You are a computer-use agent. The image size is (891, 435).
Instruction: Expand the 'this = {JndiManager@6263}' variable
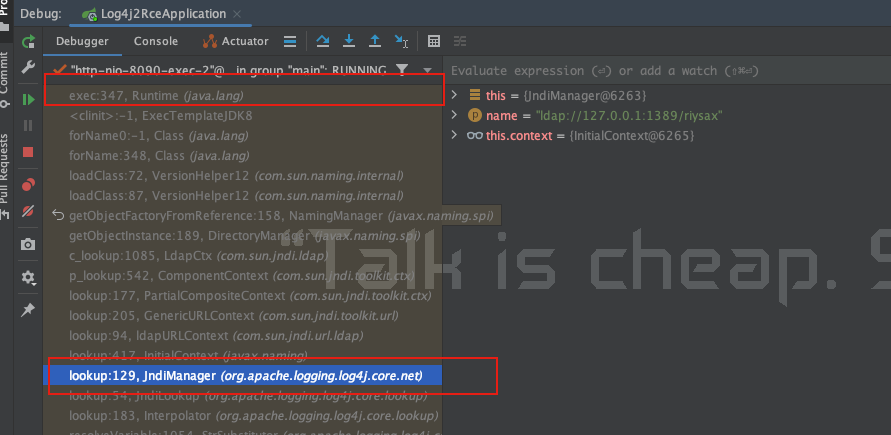pyautogui.click(x=454, y=95)
